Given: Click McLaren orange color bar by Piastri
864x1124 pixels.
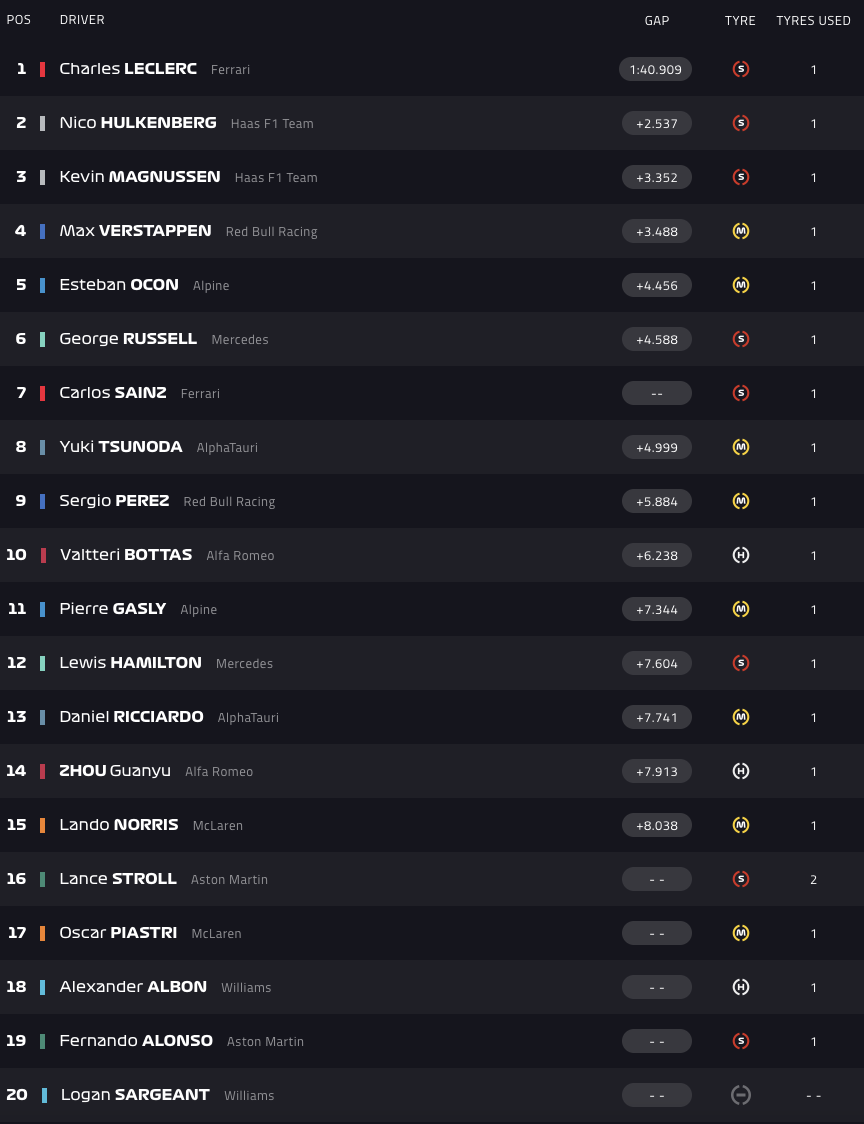Looking at the screenshot, I should (x=42, y=933).
